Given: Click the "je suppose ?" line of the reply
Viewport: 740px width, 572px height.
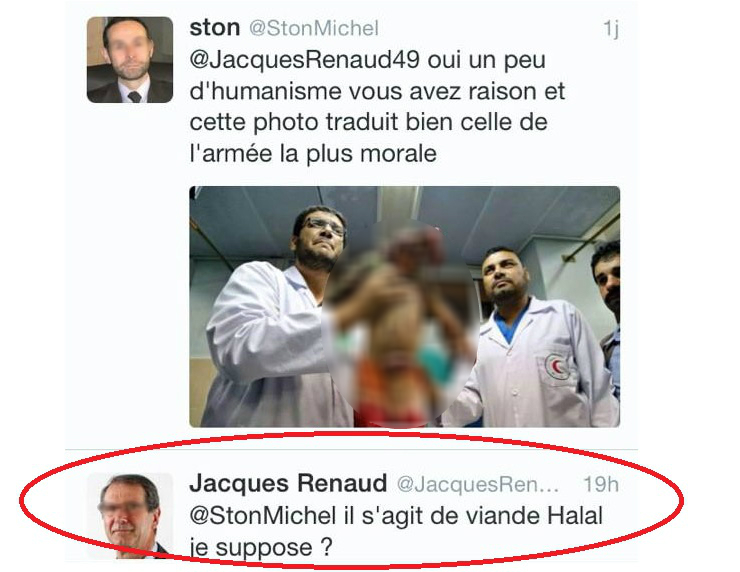Looking at the screenshot, I should 261,547.
